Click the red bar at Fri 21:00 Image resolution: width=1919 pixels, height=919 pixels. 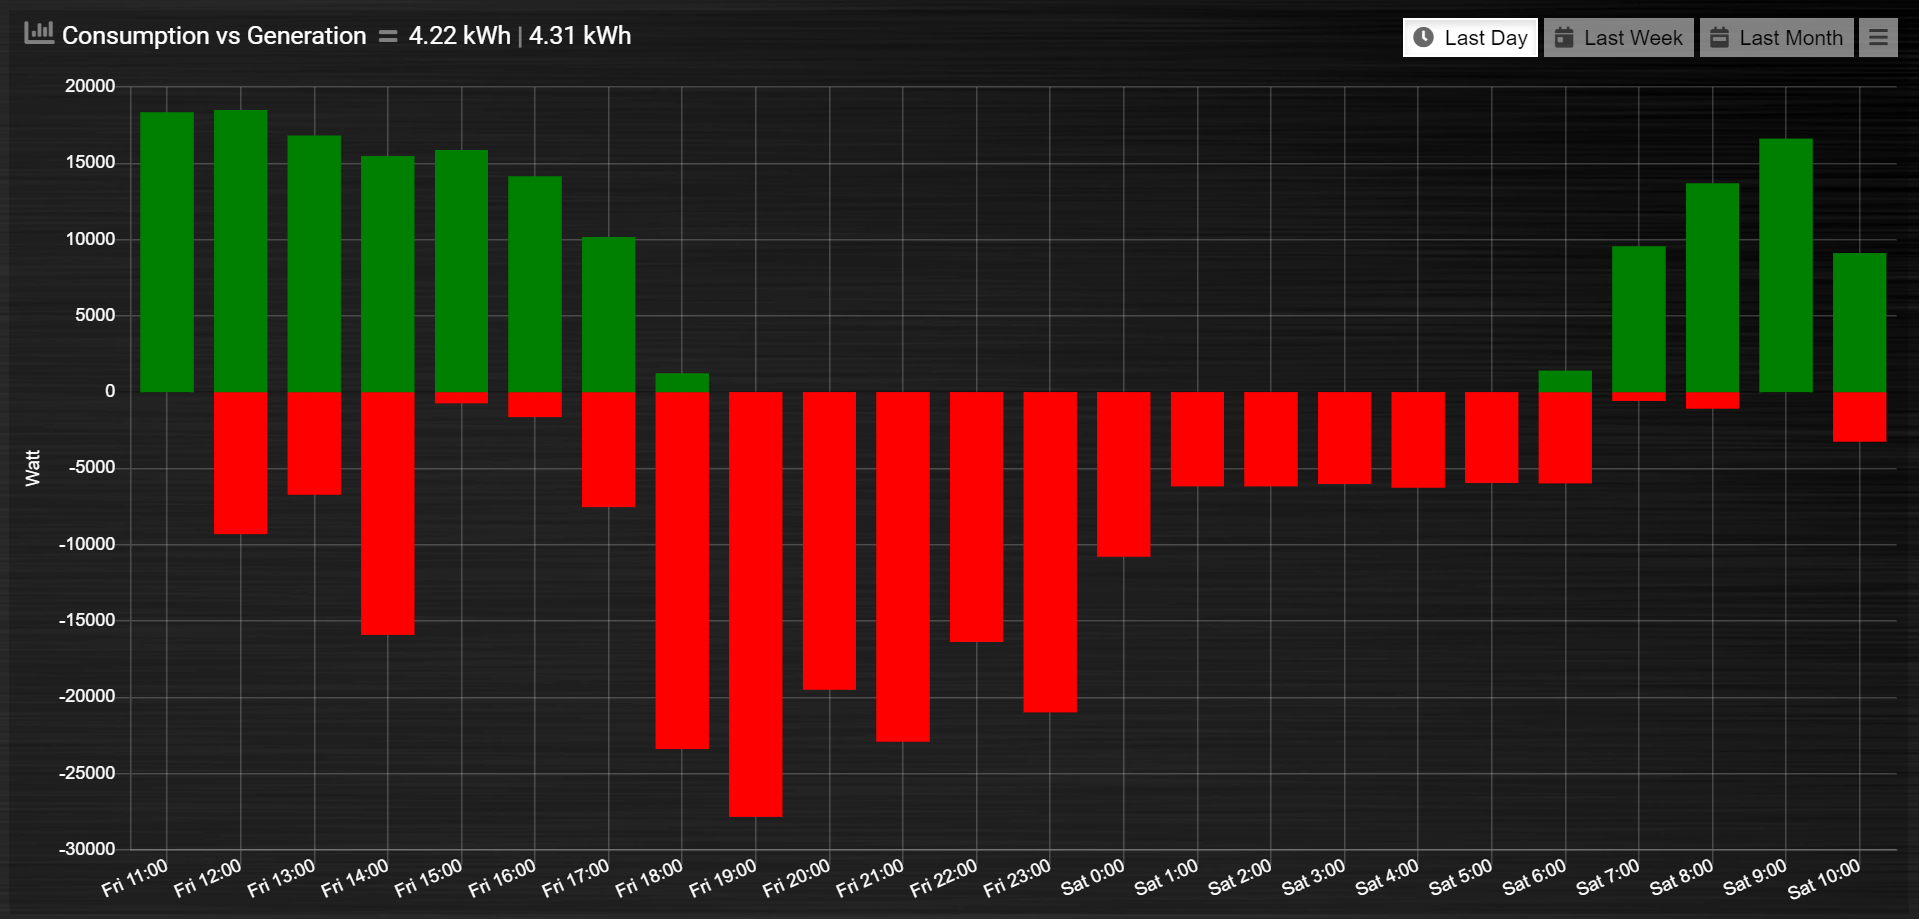(903, 567)
